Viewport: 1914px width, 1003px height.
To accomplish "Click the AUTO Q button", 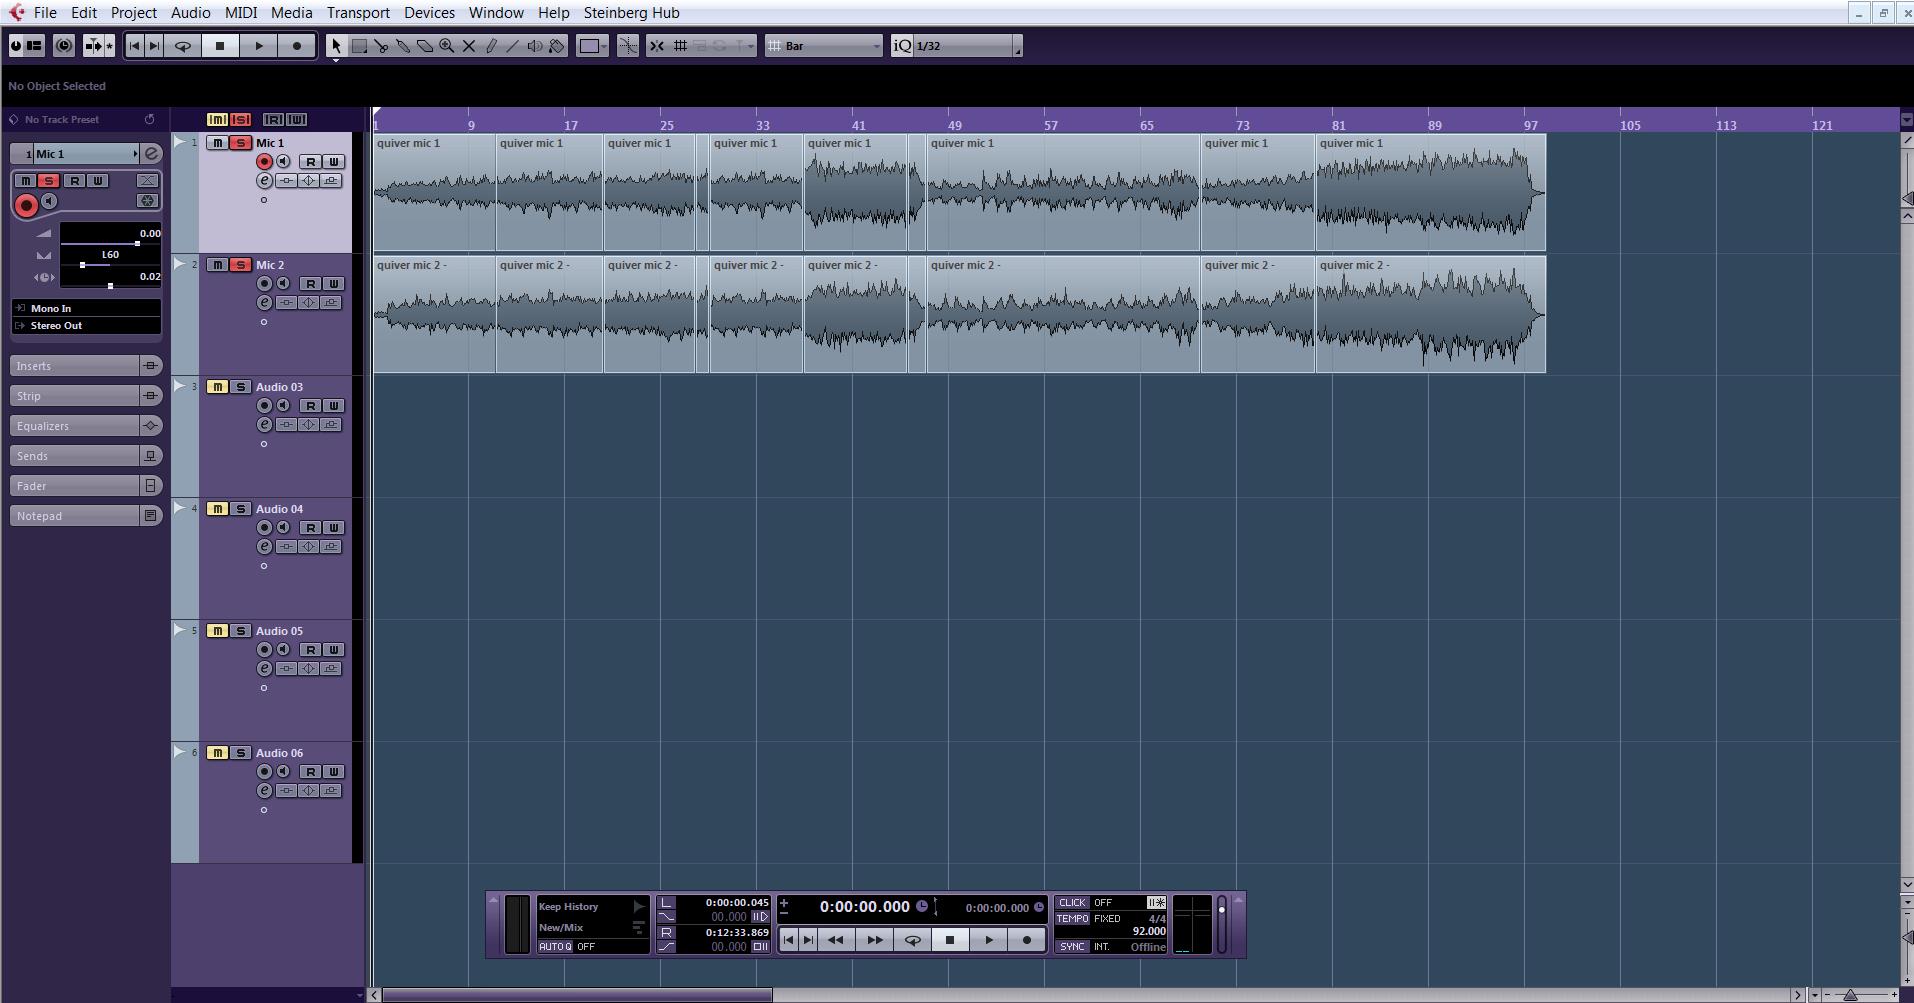I will coord(555,946).
